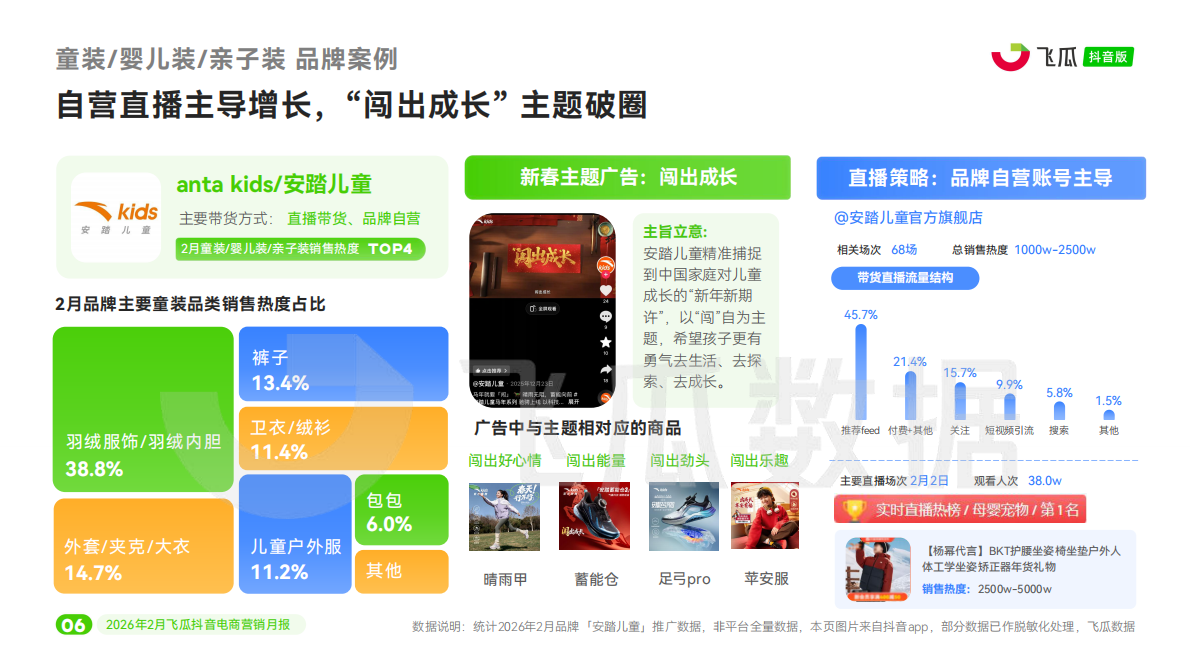Click the 2月2日 main livestream date
1190x669 pixels.
point(930,481)
